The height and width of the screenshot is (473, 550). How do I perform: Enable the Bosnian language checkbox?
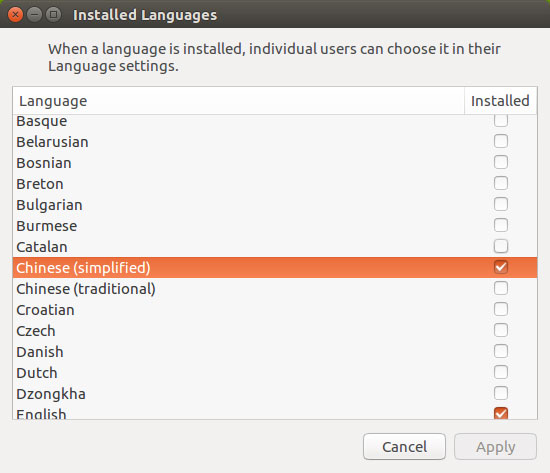[x=501, y=162]
